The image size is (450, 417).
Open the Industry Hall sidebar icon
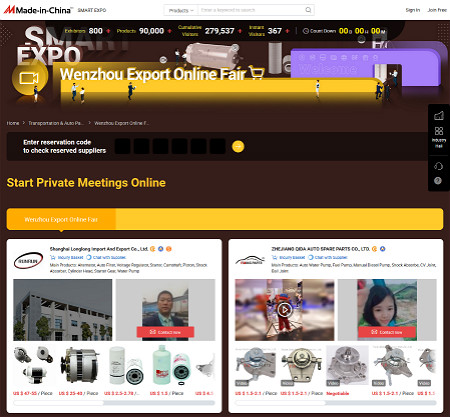click(439, 137)
